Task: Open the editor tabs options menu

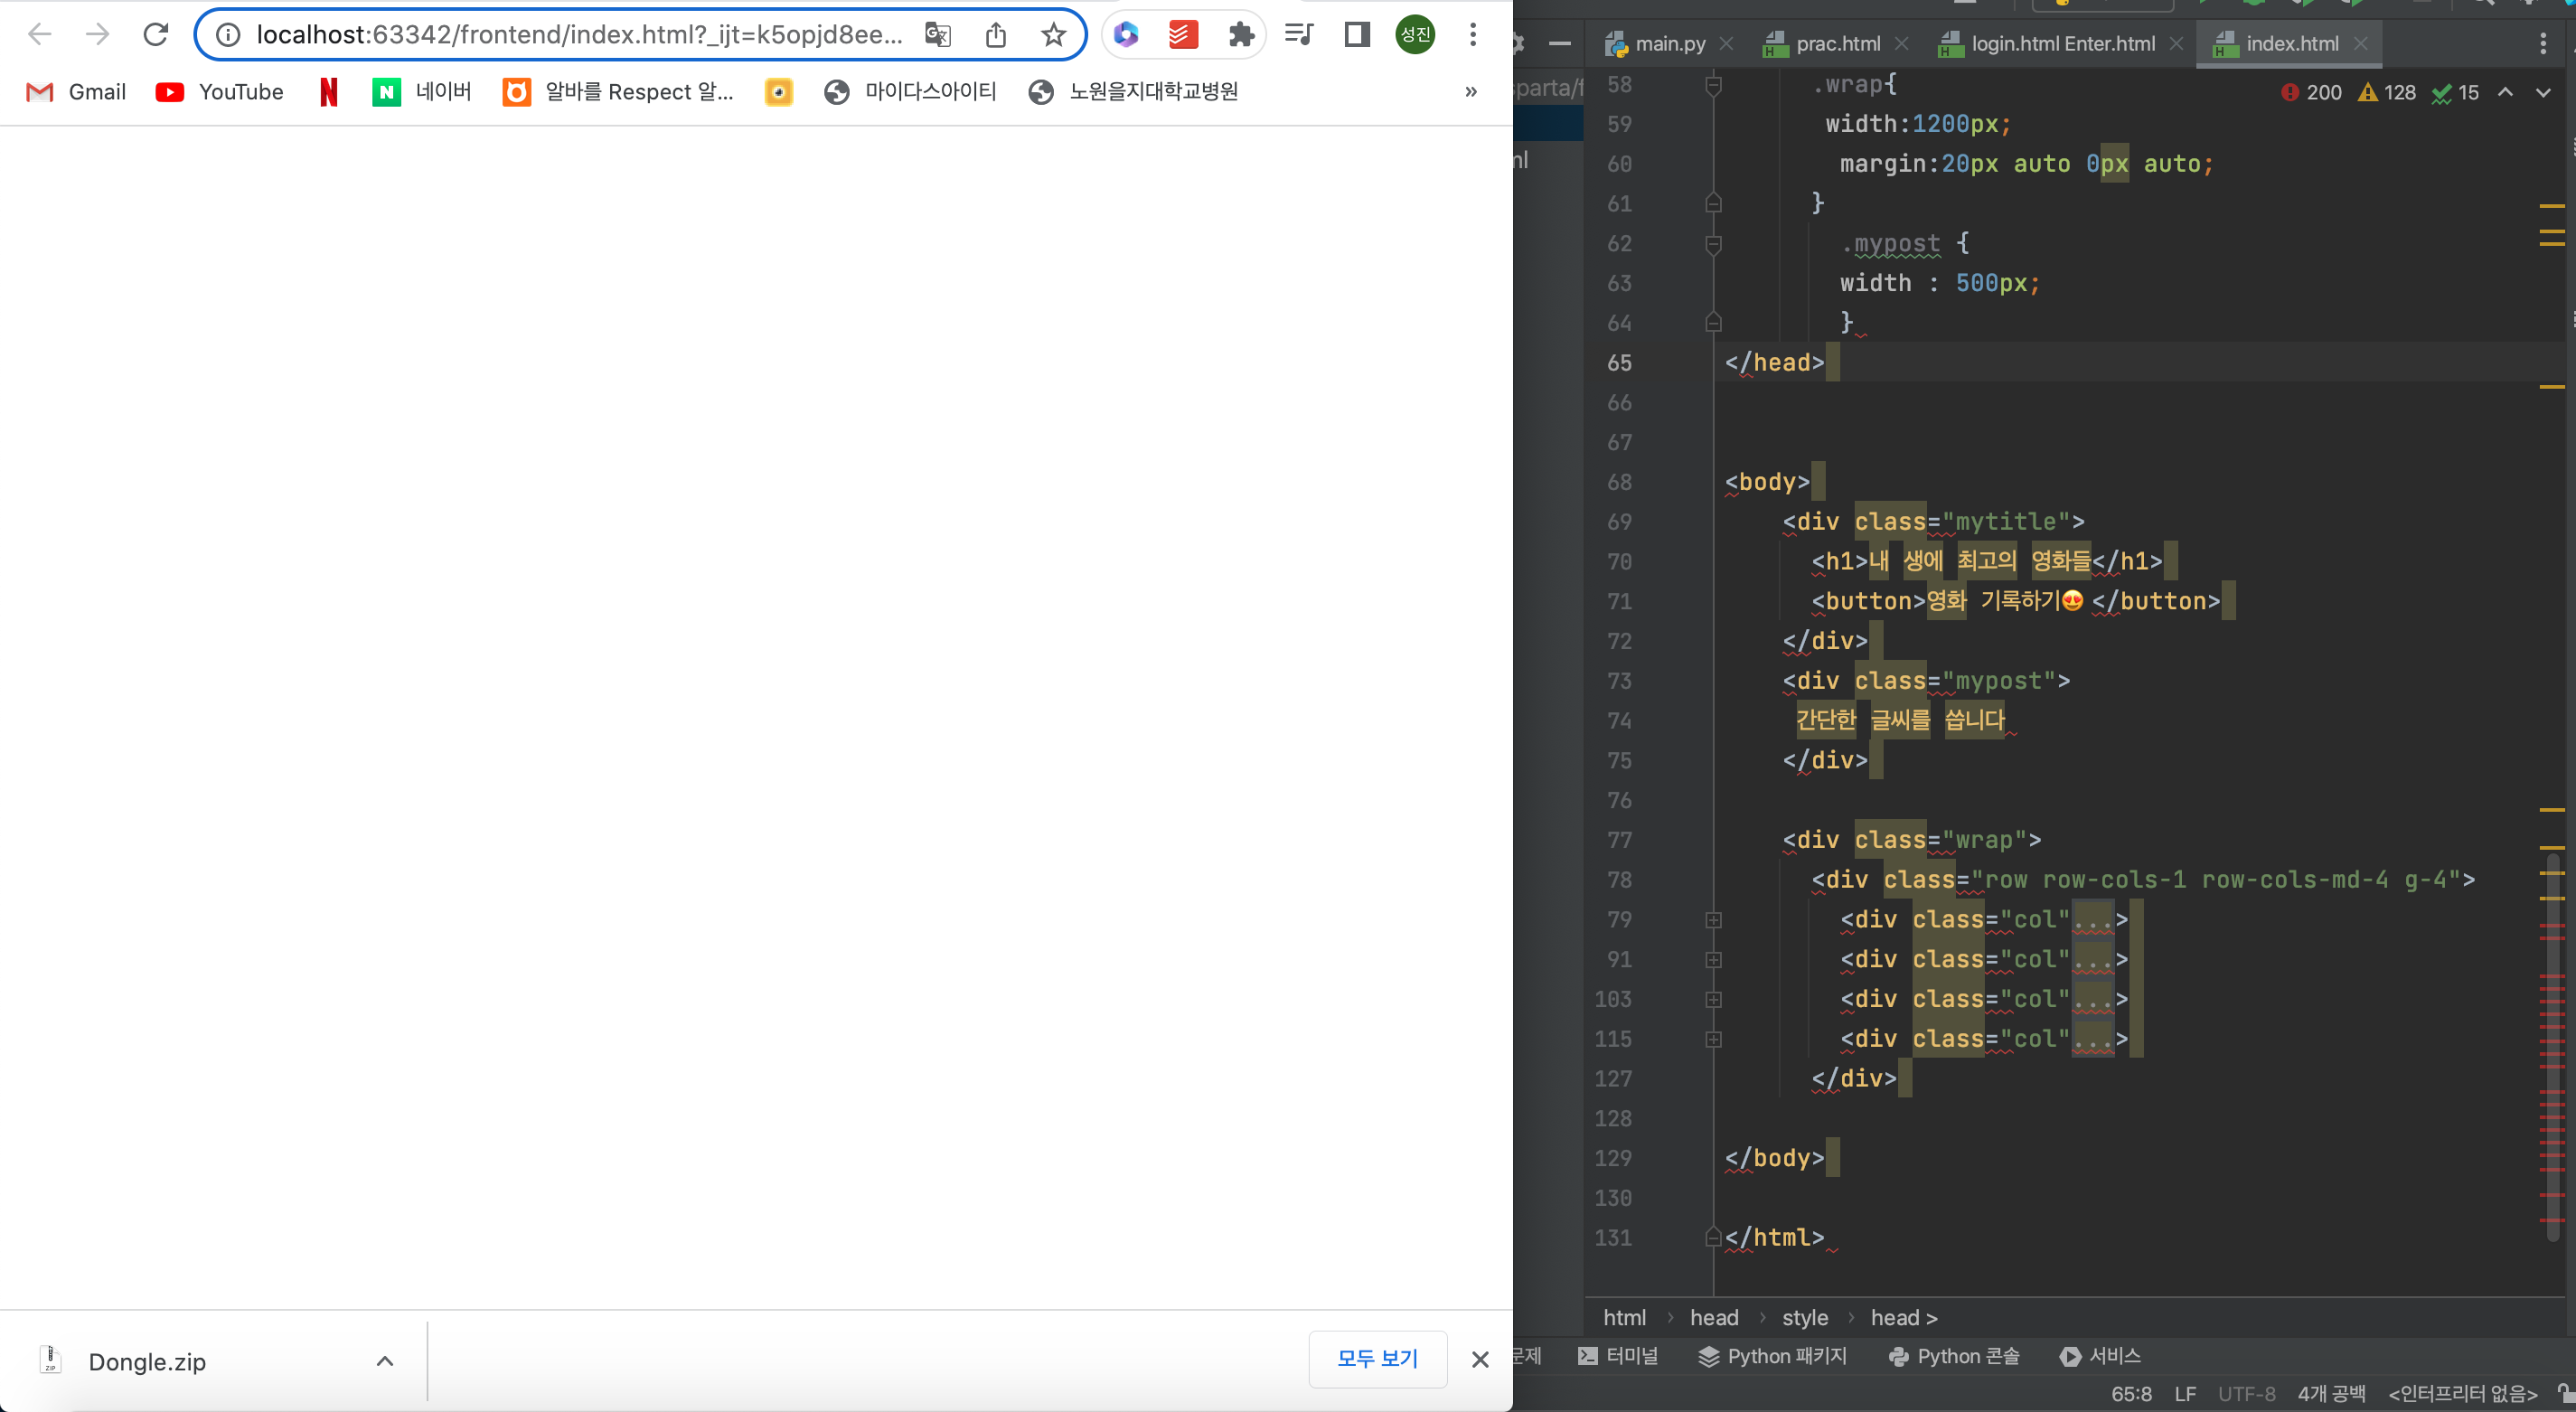Action: click(x=2543, y=44)
